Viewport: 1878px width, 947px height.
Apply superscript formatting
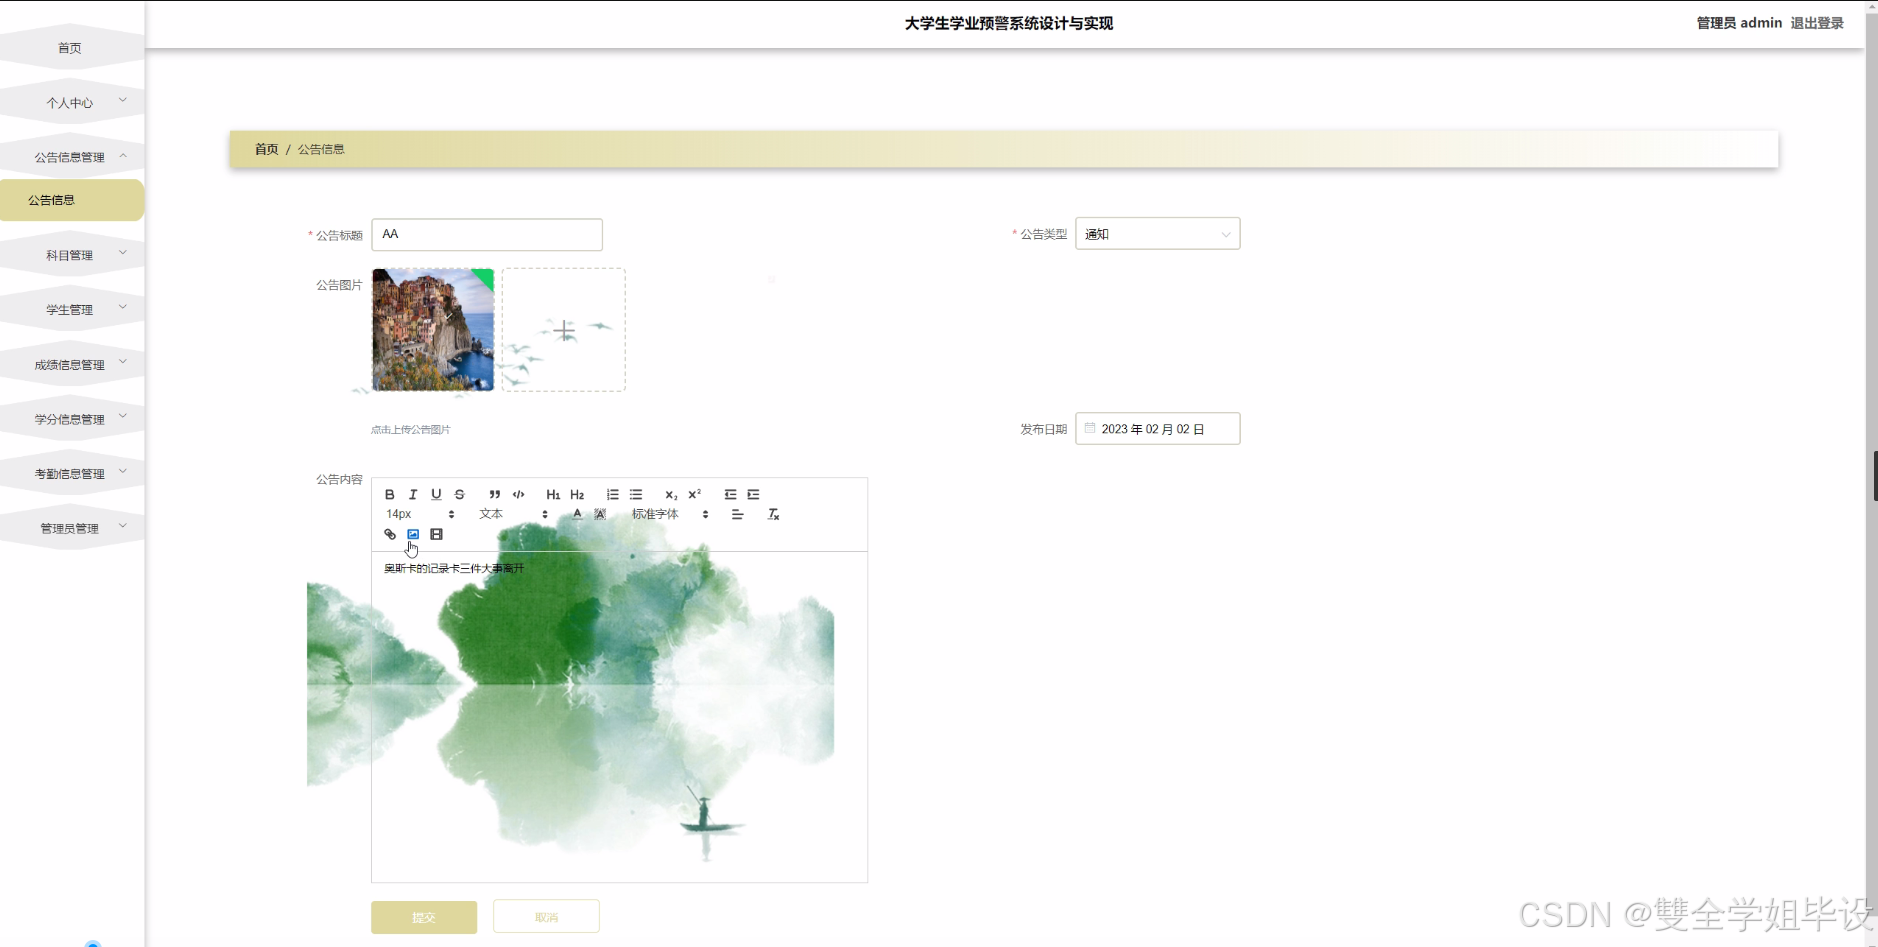pyautogui.click(x=694, y=494)
